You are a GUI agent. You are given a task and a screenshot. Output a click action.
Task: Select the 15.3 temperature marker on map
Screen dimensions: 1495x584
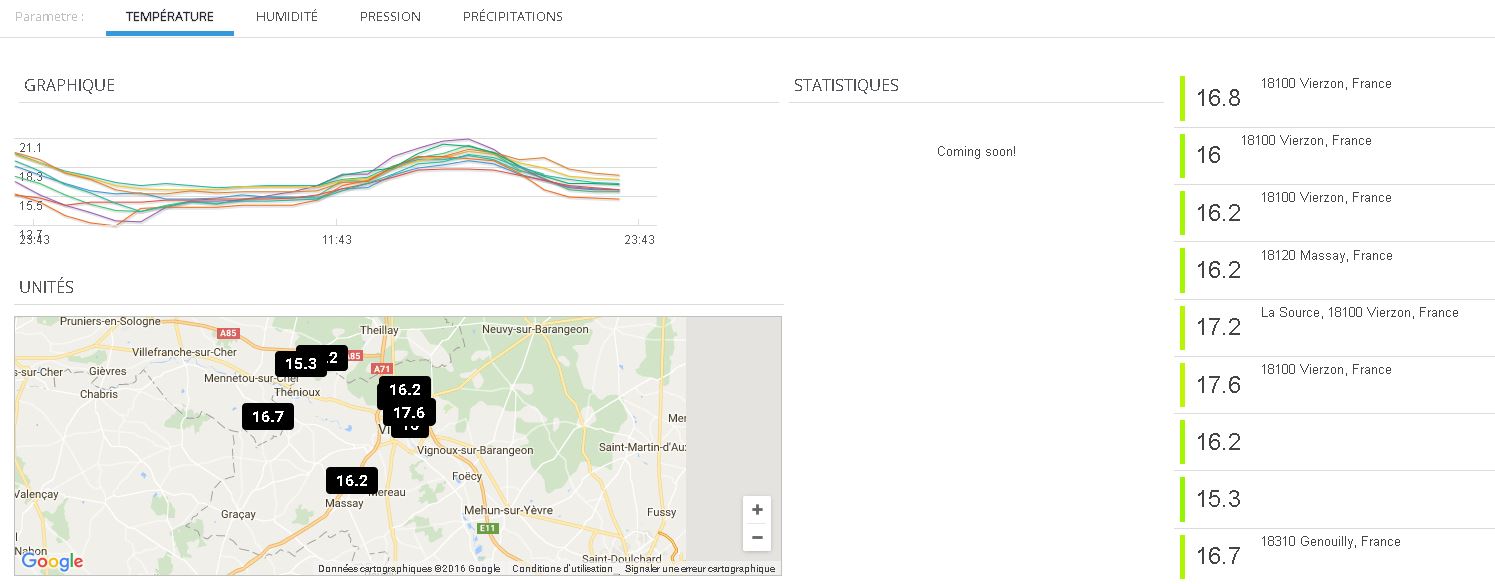pos(299,364)
